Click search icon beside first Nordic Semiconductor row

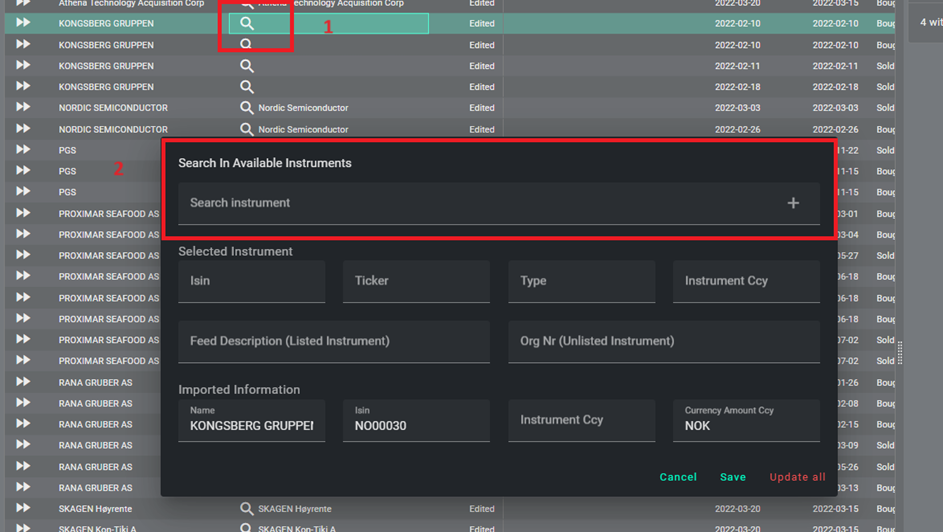tap(247, 108)
